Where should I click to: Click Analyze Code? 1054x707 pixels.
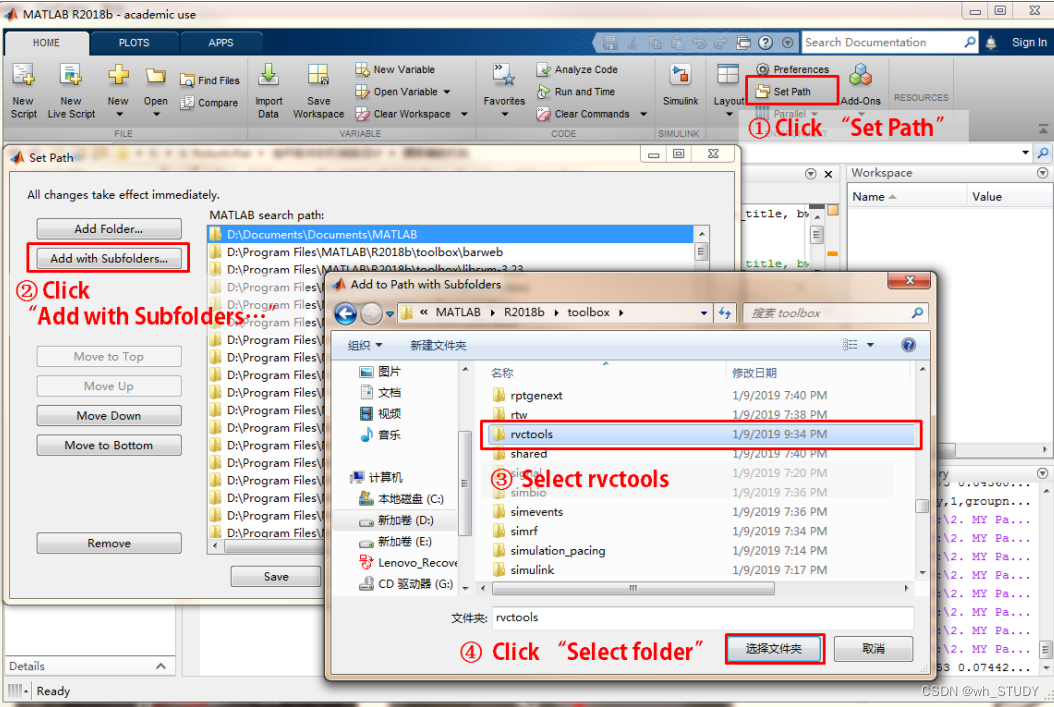click(577, 69)
